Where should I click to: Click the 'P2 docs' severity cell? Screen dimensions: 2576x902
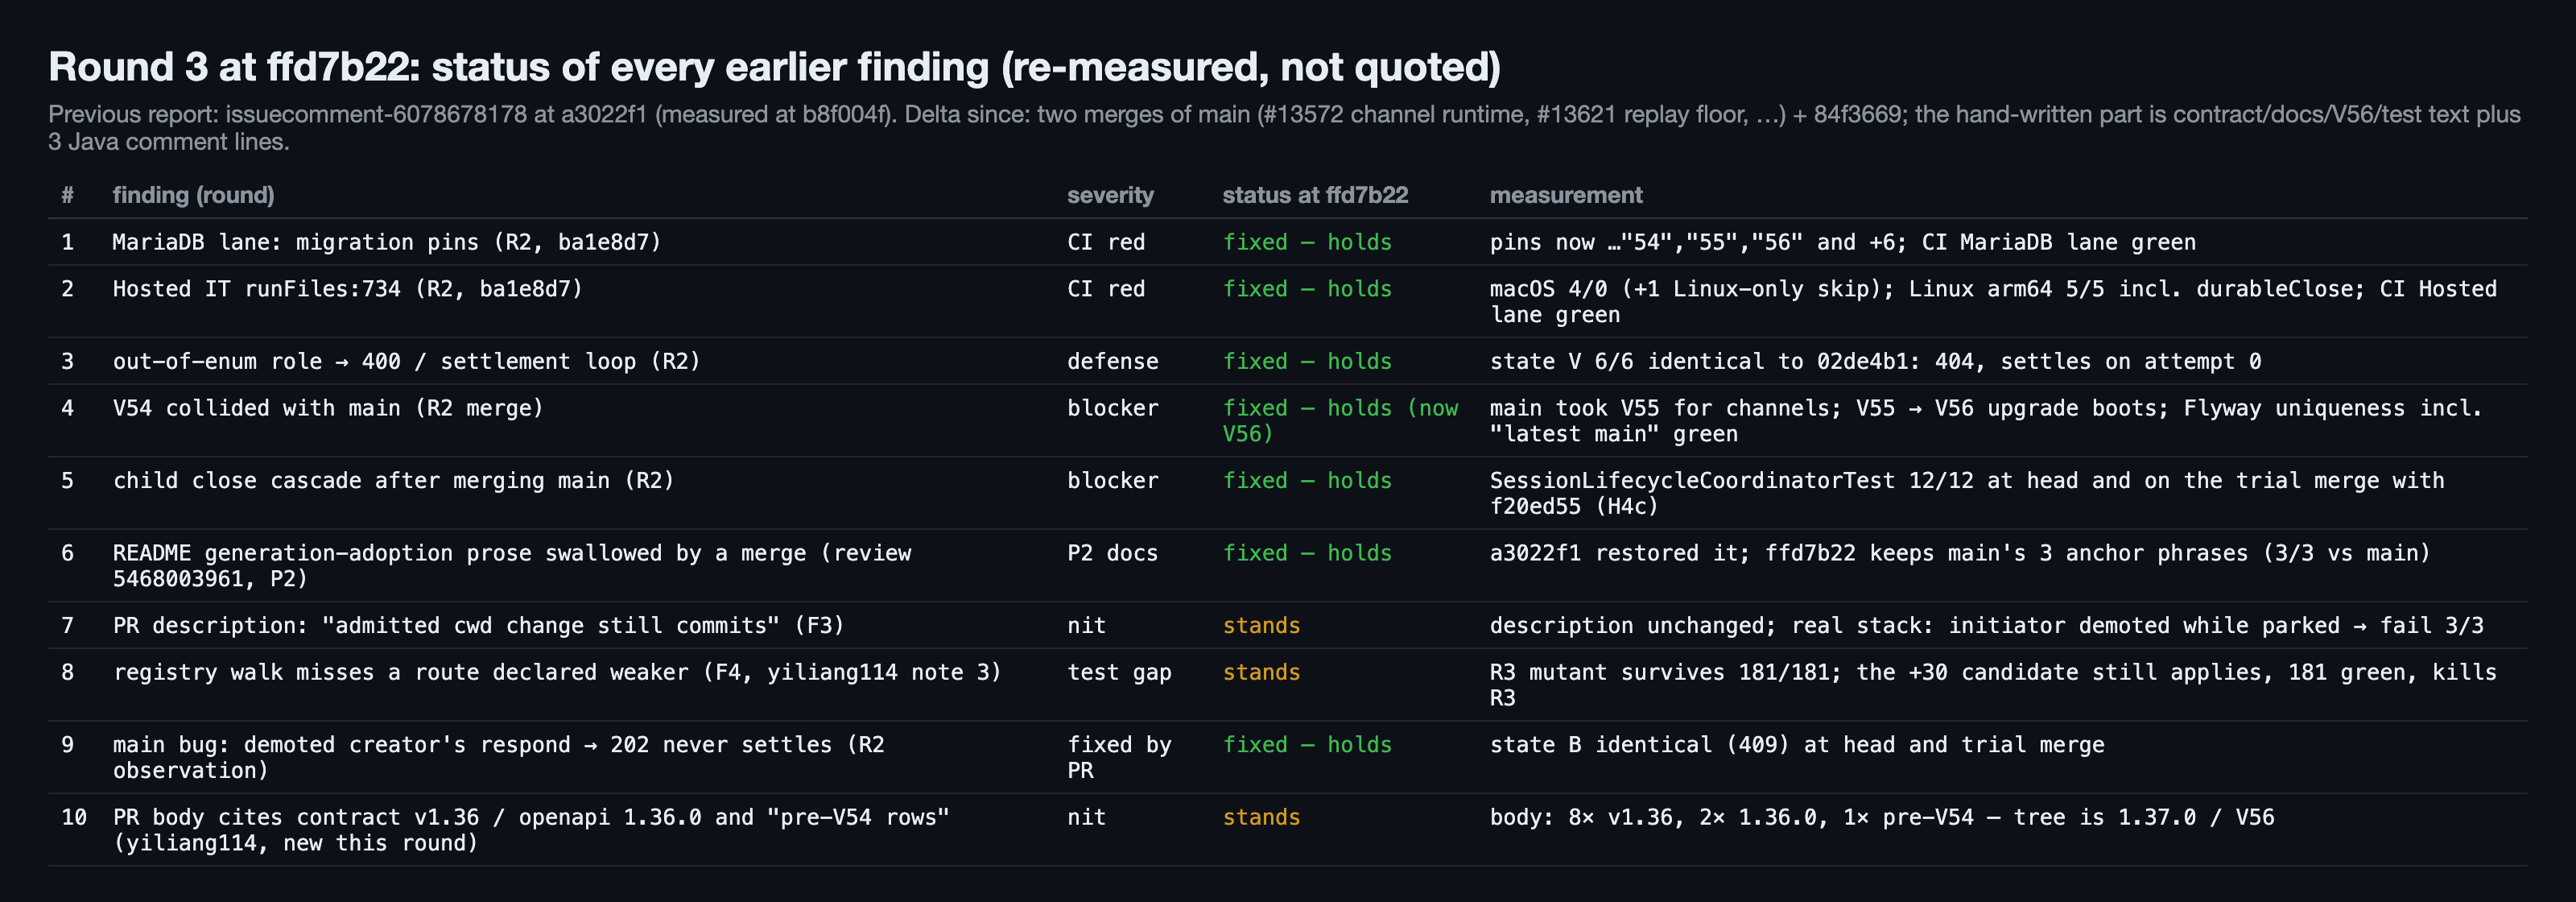1112,553
